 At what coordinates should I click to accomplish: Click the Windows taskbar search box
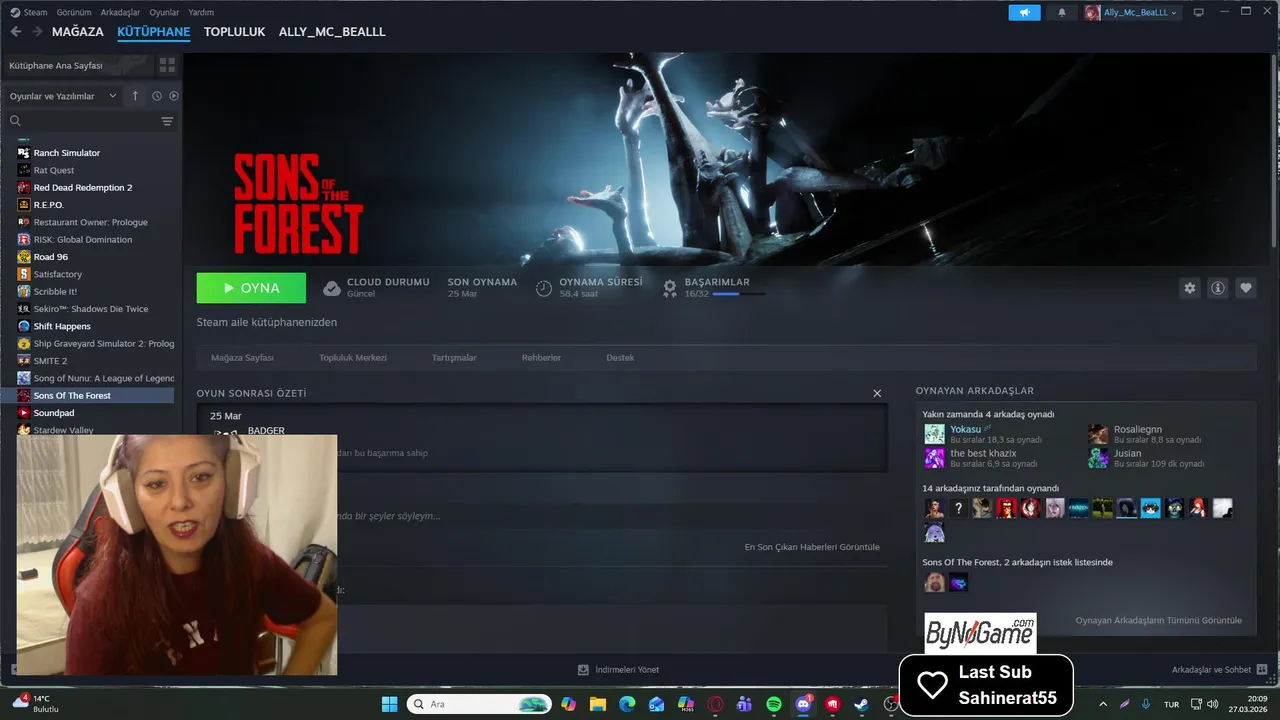477,704
